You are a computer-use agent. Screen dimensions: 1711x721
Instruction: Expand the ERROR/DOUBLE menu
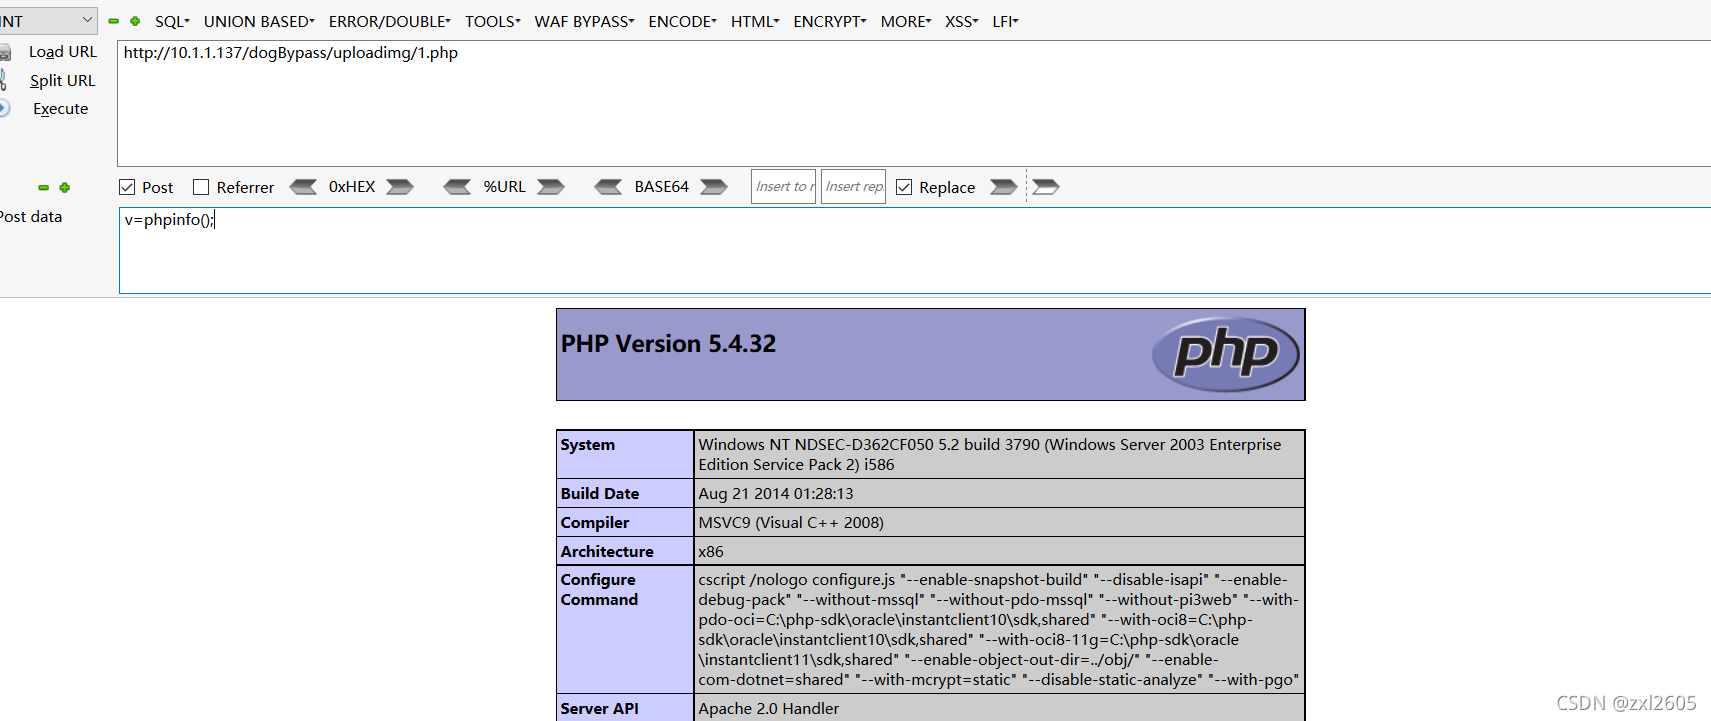389,21
